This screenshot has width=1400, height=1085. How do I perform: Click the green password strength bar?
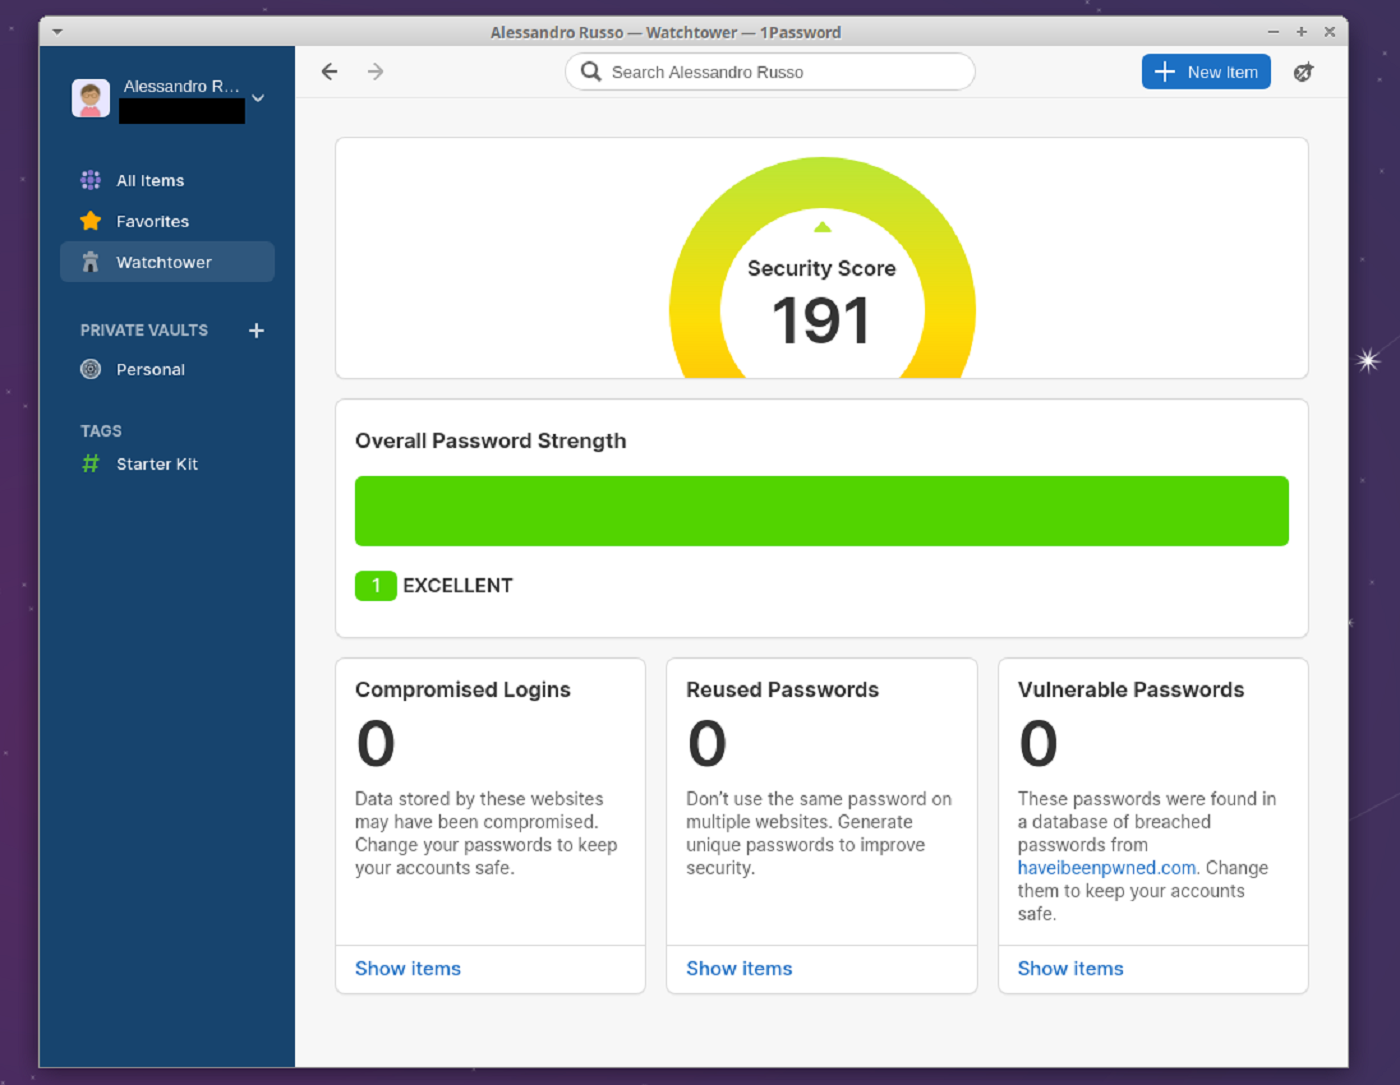[x=821, y=510]
